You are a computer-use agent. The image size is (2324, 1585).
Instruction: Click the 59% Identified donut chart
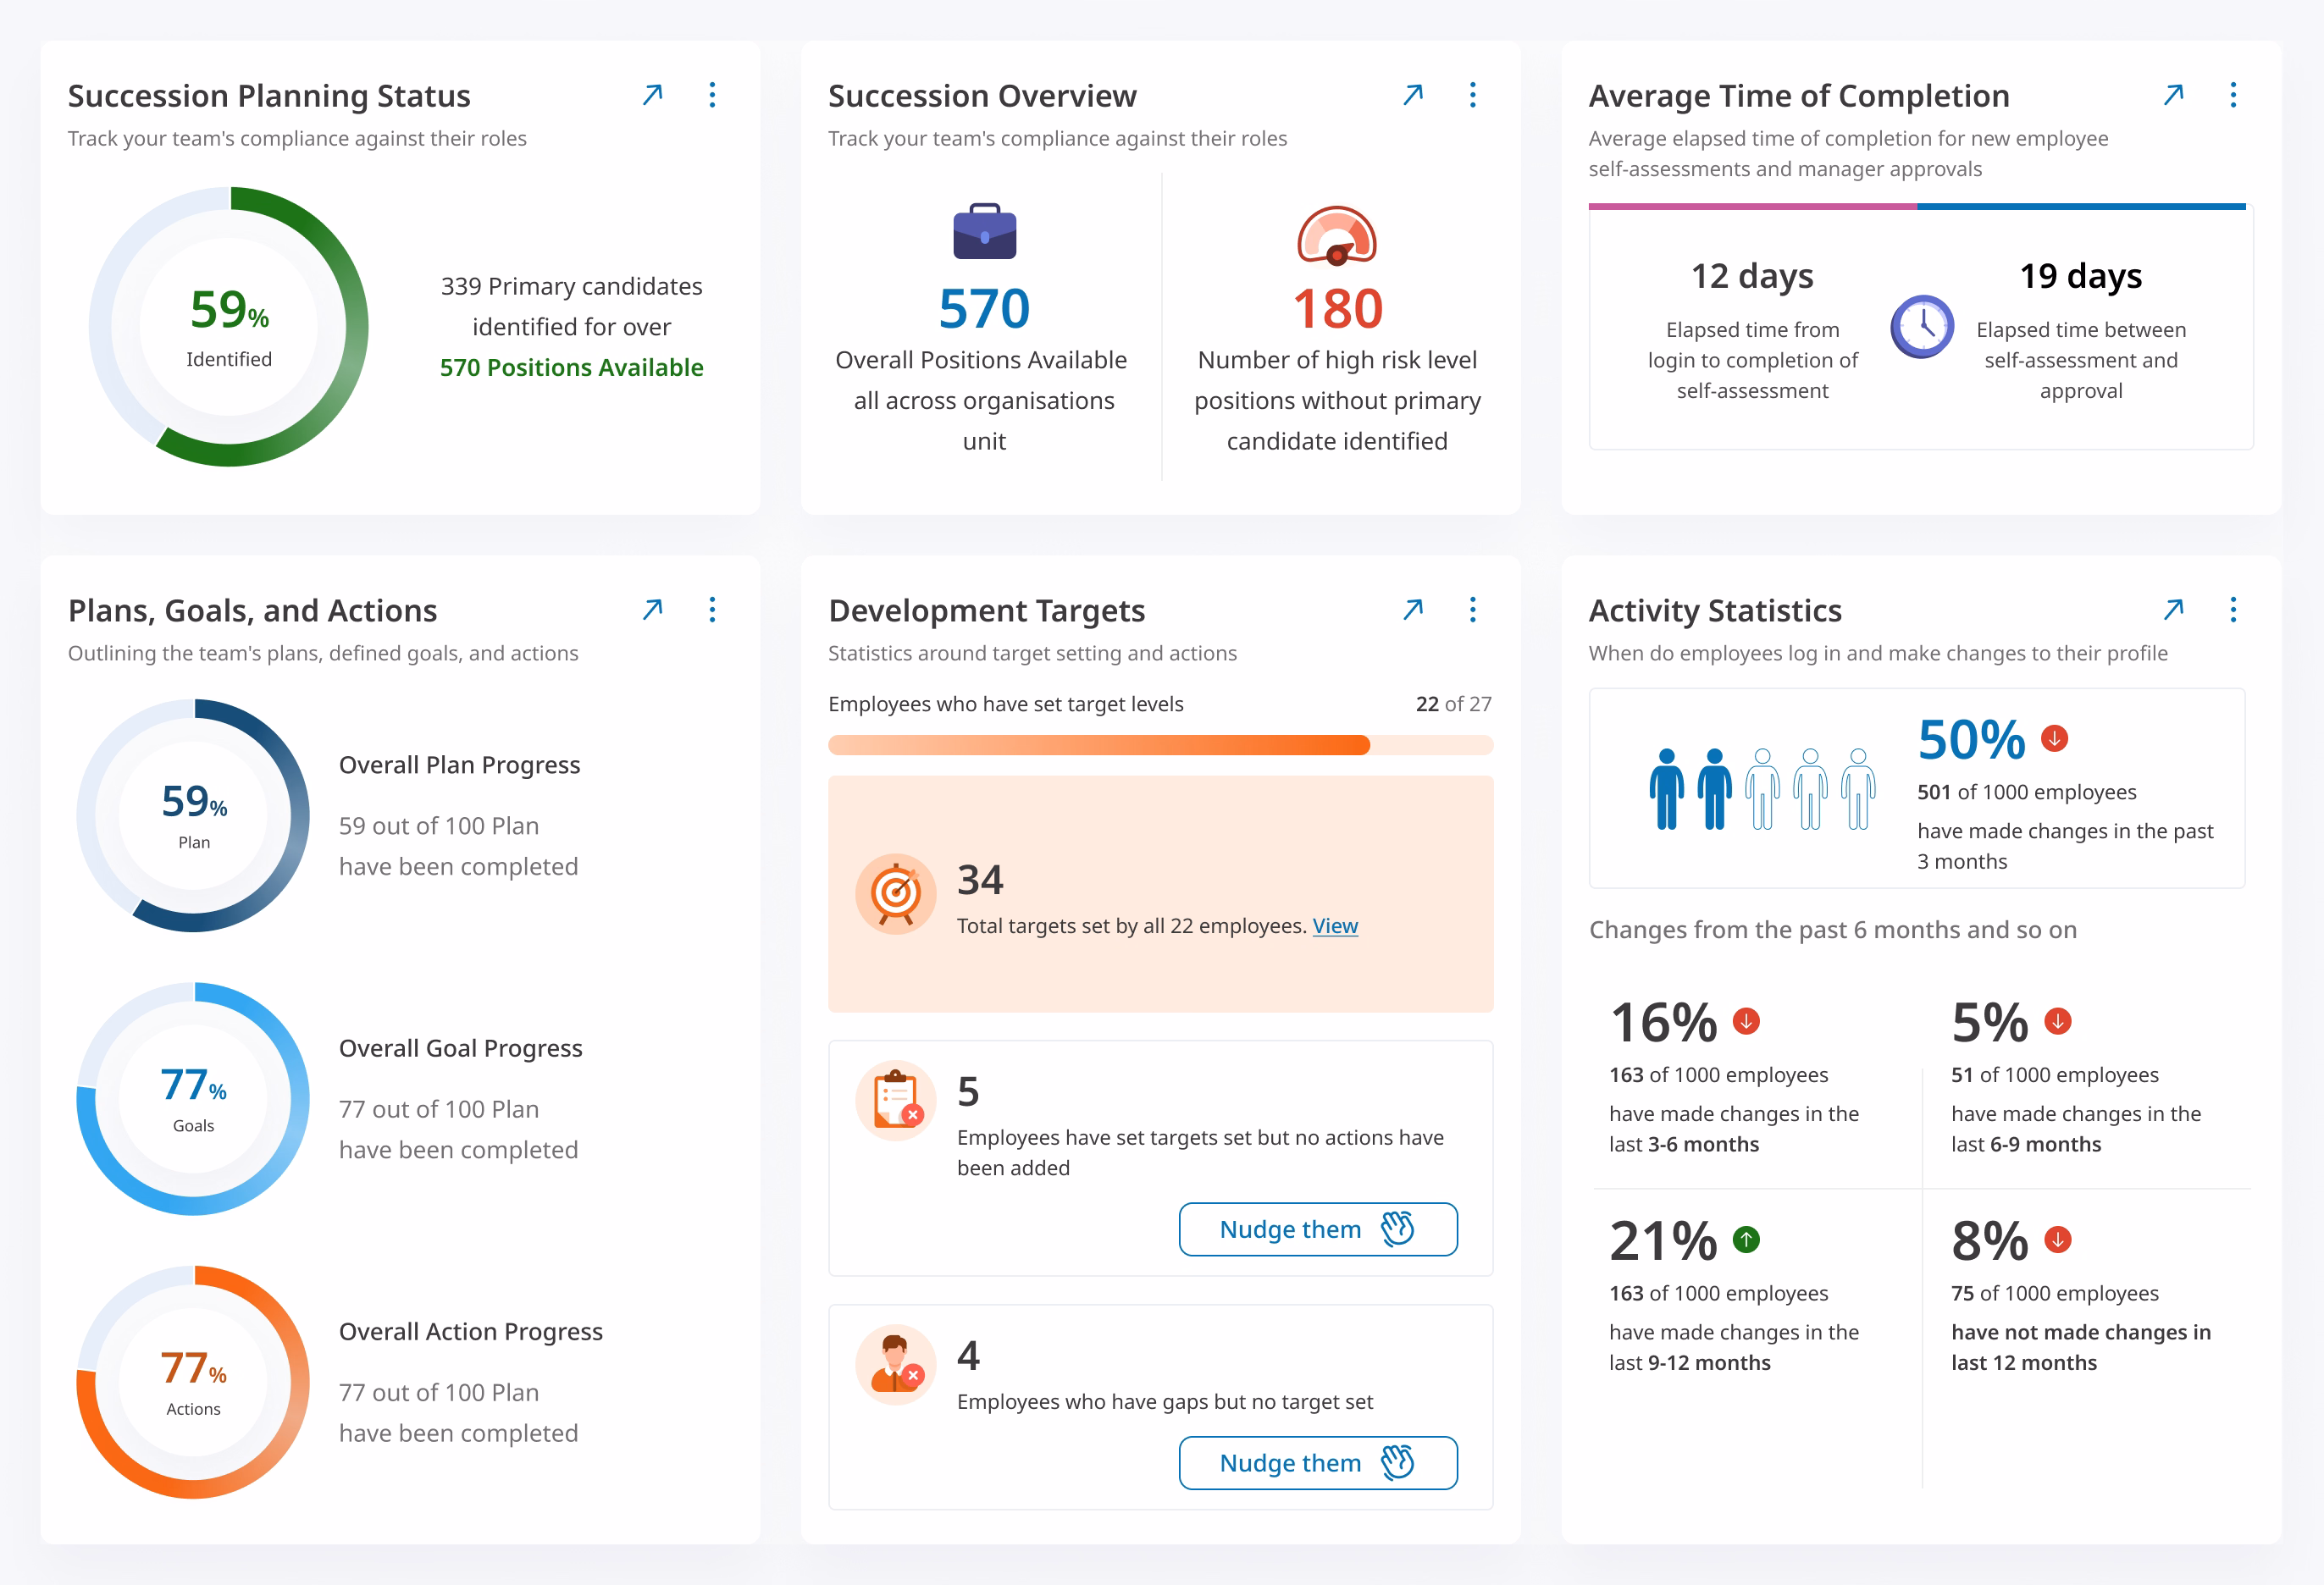point(229,326)
